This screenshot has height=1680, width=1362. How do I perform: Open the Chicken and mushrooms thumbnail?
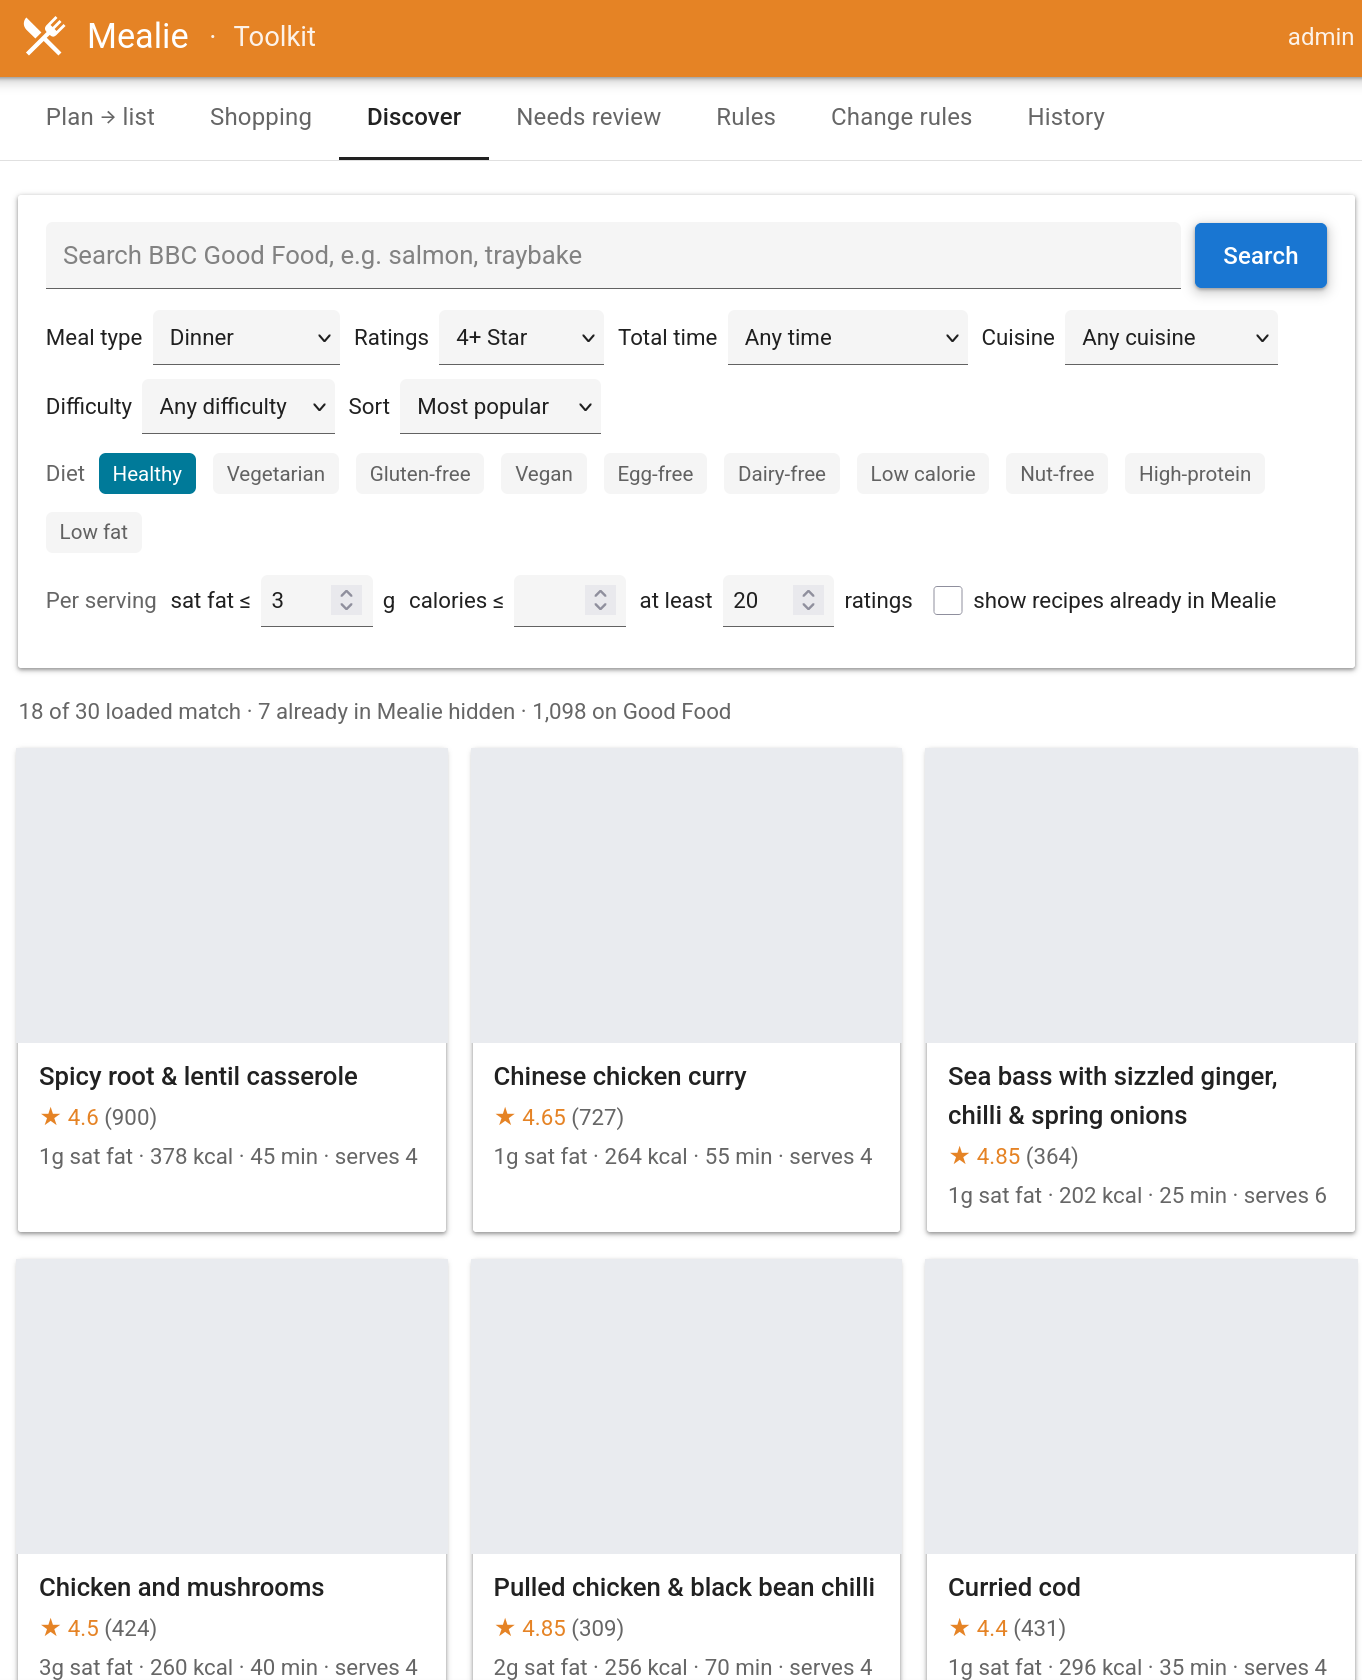[x=232, y=1407]
